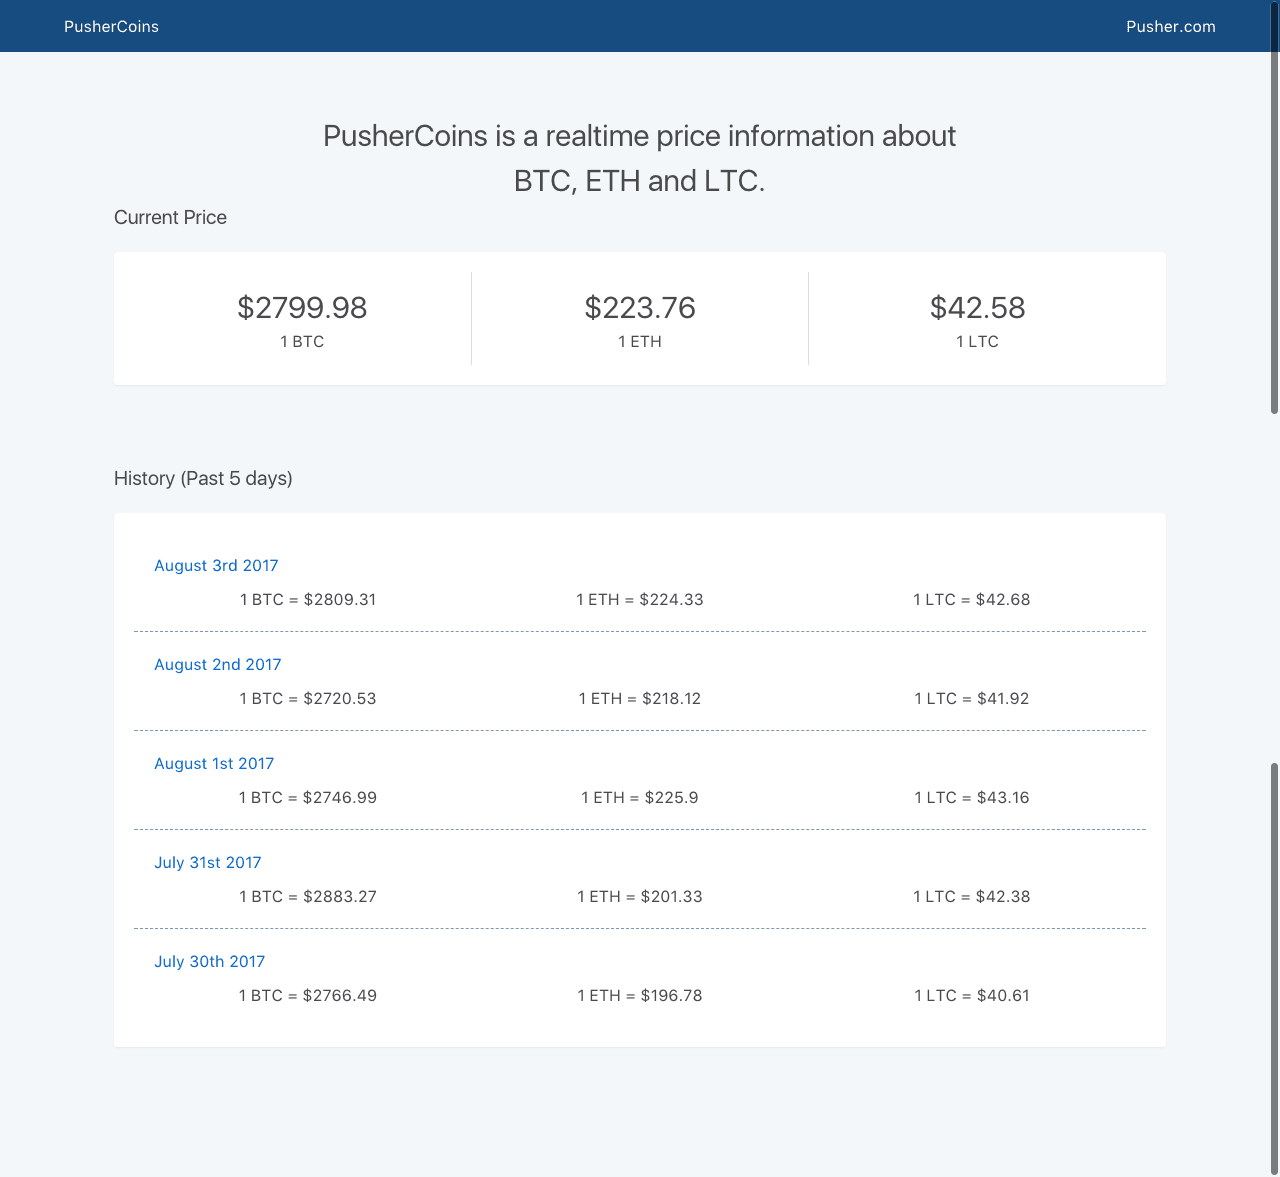Screen dimensions: 1280x1177
Task: Select the August 3rd 2017 date
Action: (216, 566)
